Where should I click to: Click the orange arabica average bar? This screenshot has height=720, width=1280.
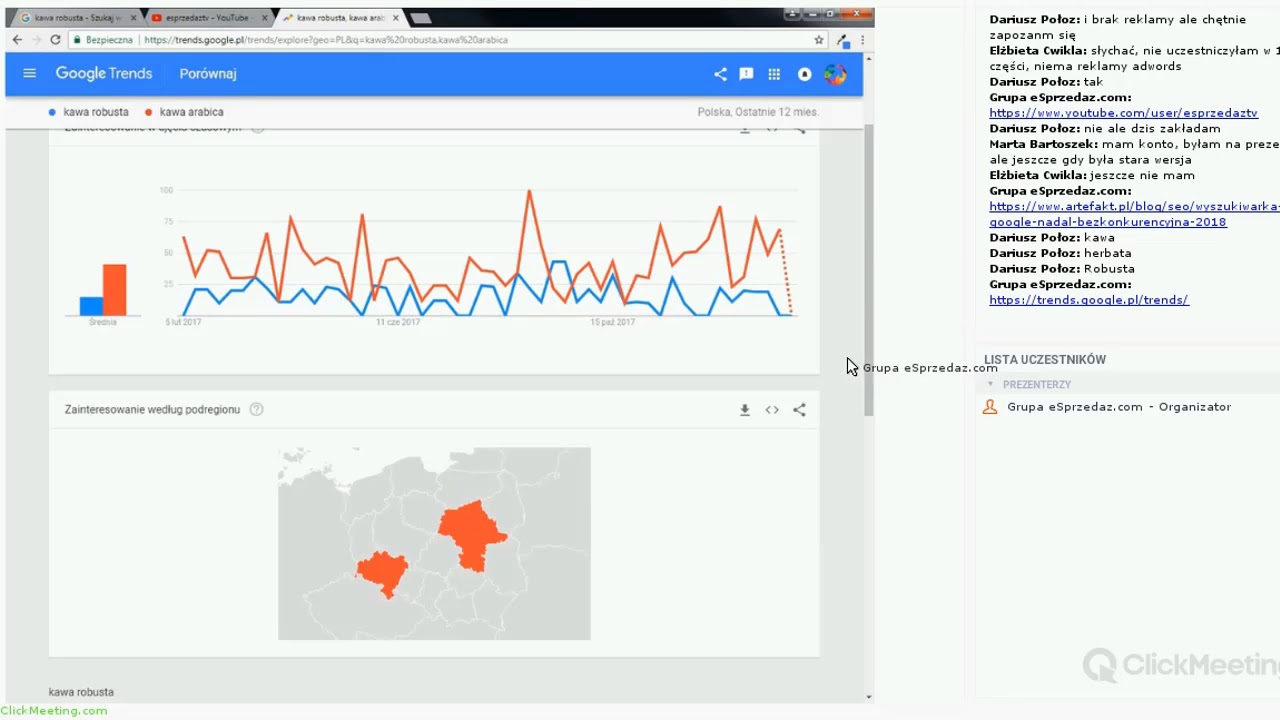click(x=115, y=290)
